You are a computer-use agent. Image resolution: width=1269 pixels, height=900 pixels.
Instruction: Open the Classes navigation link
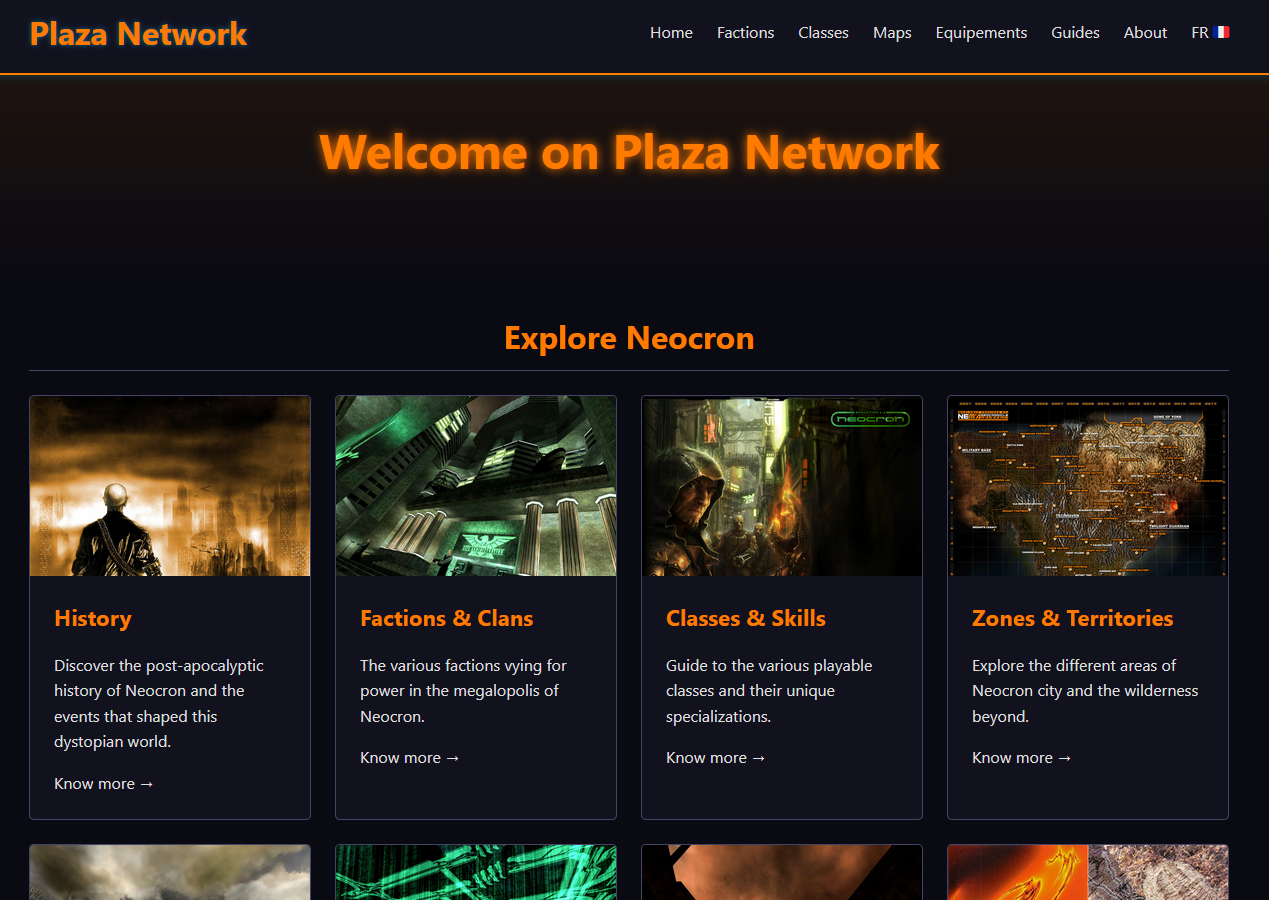coord(823,33)
